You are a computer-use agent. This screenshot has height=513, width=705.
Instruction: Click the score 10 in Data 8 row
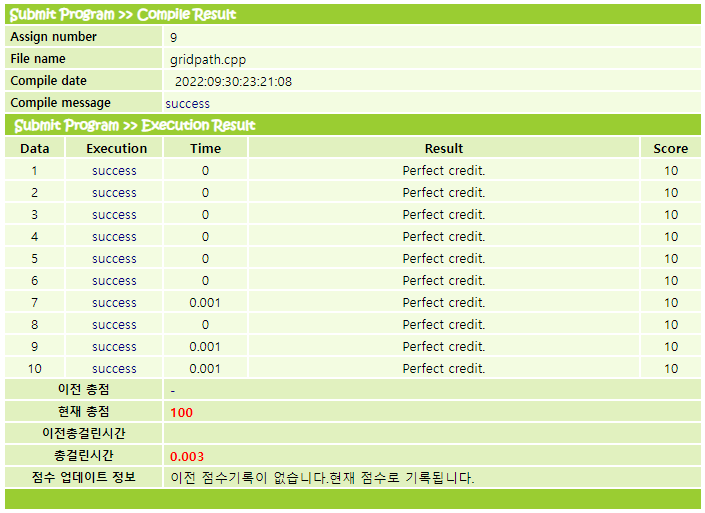[x=671, y=325]
